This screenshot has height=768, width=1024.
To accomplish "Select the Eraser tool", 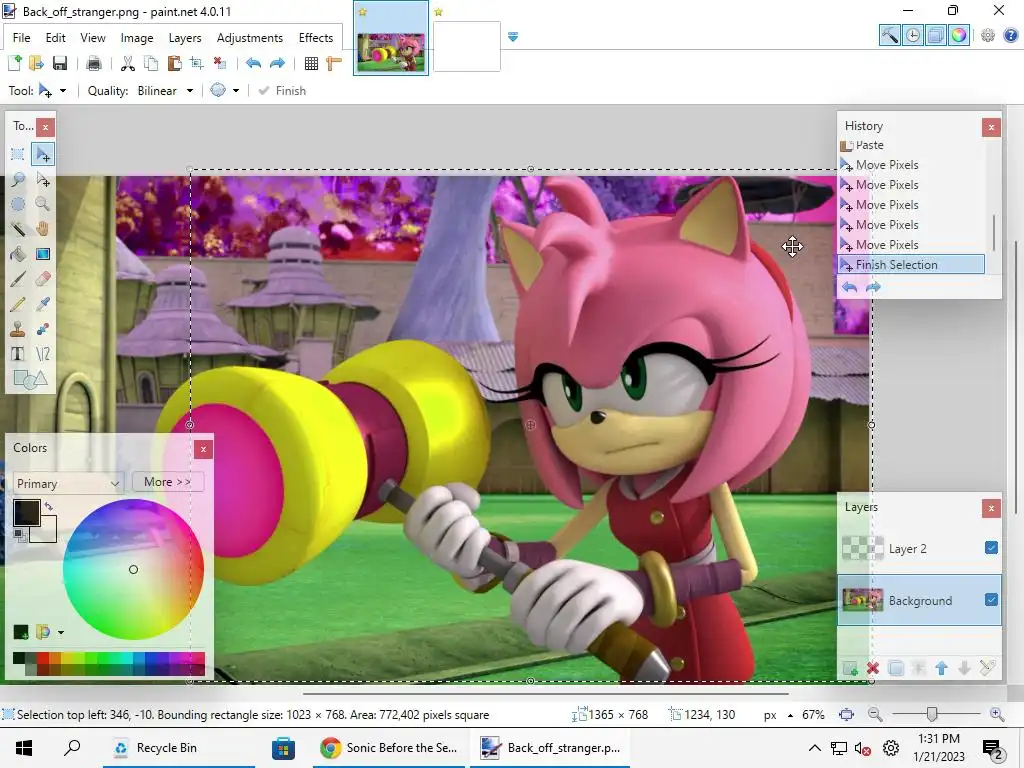I will click(x=43, y=279).
